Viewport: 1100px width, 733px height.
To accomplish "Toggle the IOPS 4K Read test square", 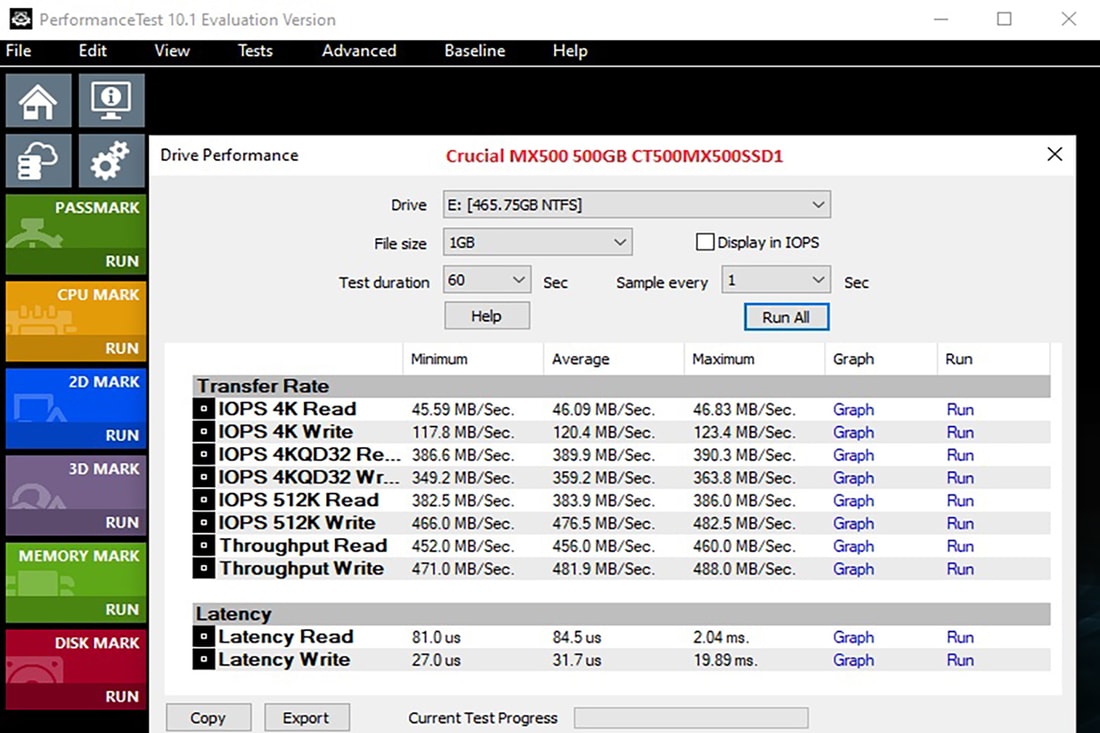I will pos(203,409).
